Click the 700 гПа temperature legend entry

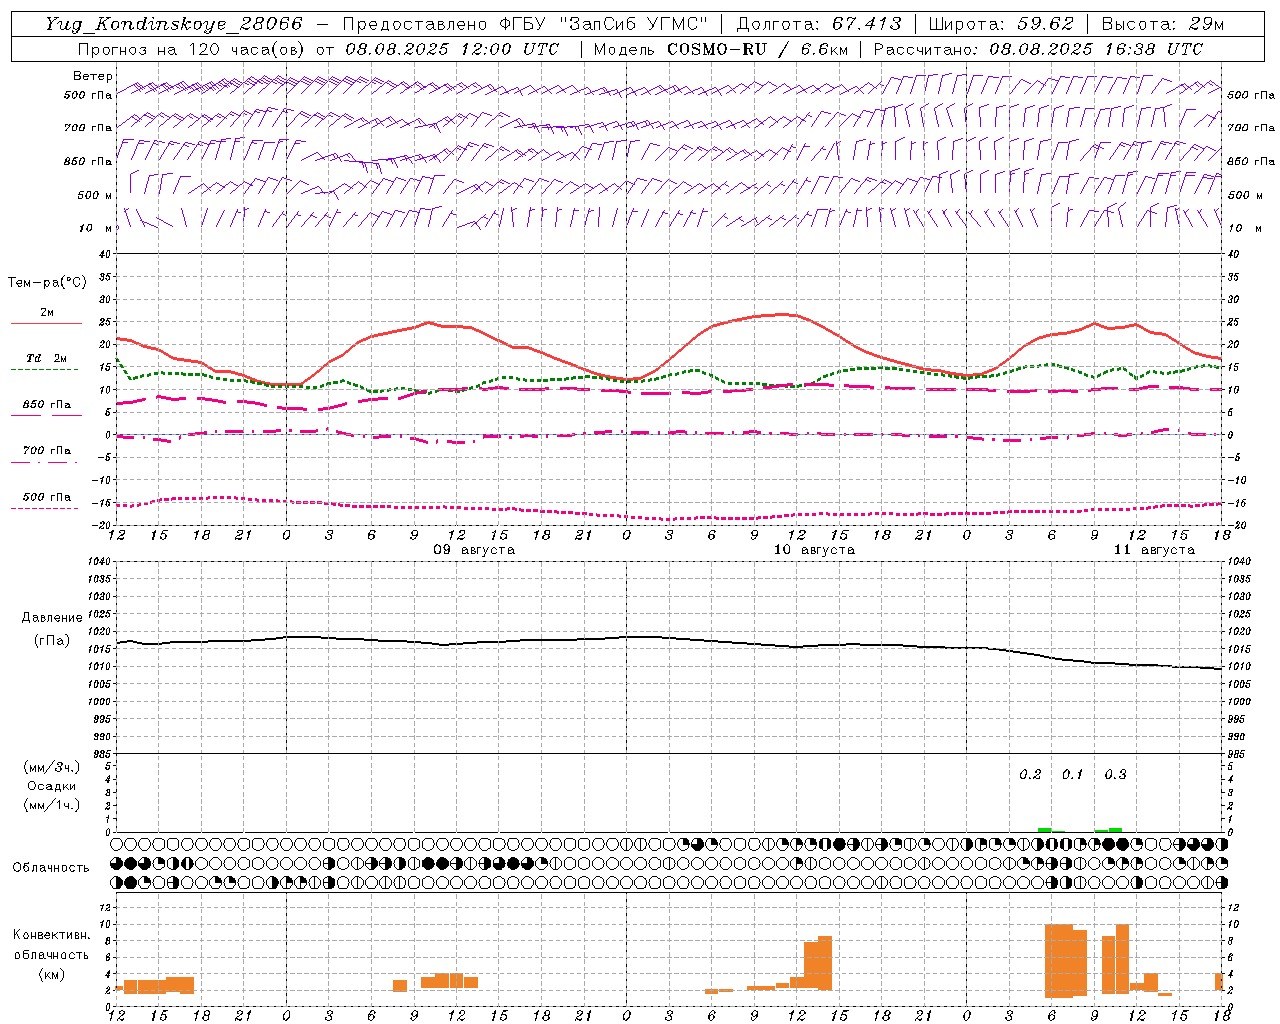(47, 451)
